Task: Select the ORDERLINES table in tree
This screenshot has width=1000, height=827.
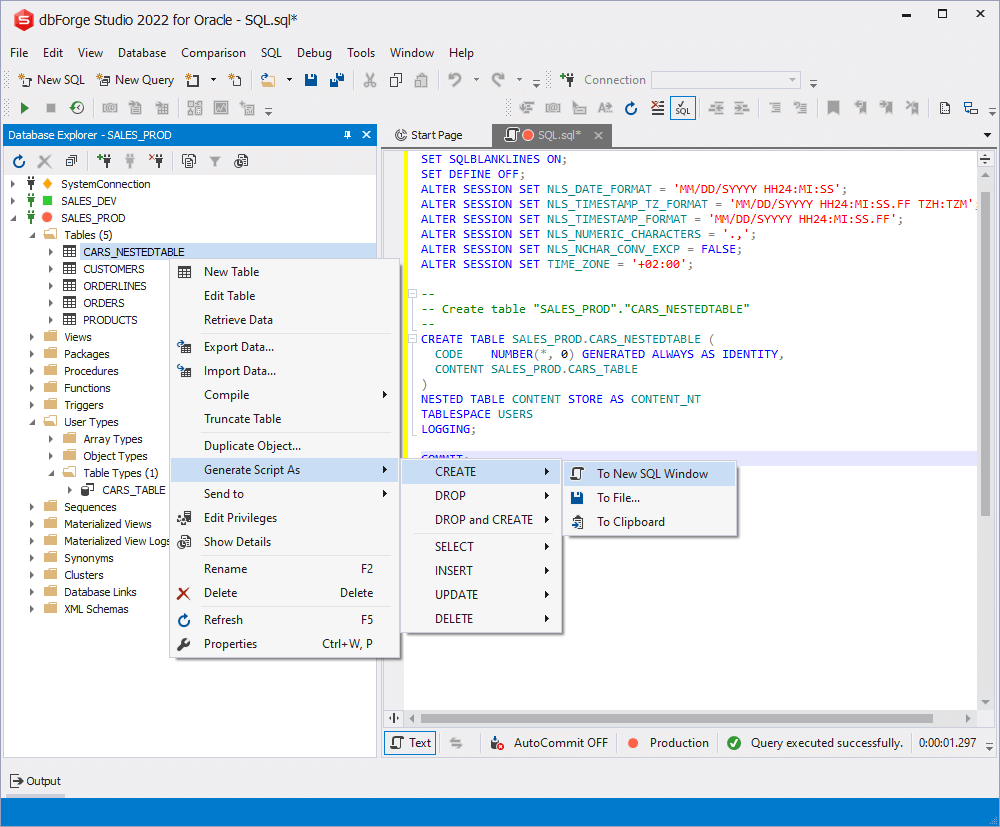Action: (x=115, y=286)
